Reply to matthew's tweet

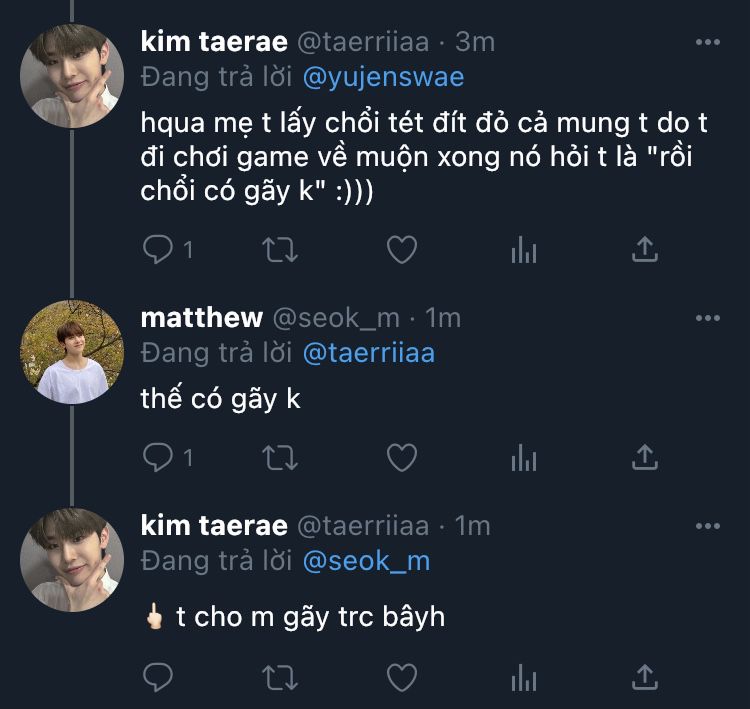pos(158,457)
